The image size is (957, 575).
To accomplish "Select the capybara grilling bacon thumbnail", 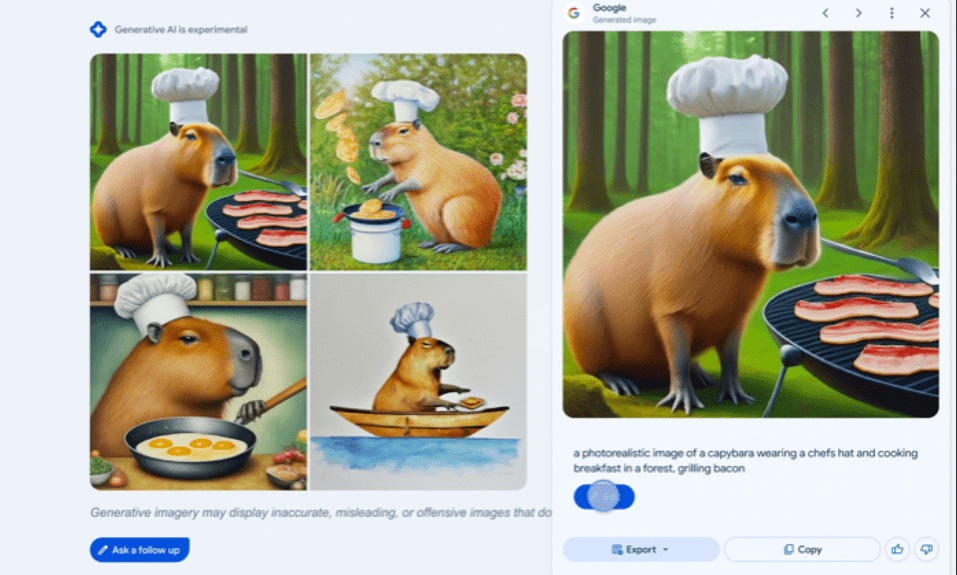I will click(198, 162).
